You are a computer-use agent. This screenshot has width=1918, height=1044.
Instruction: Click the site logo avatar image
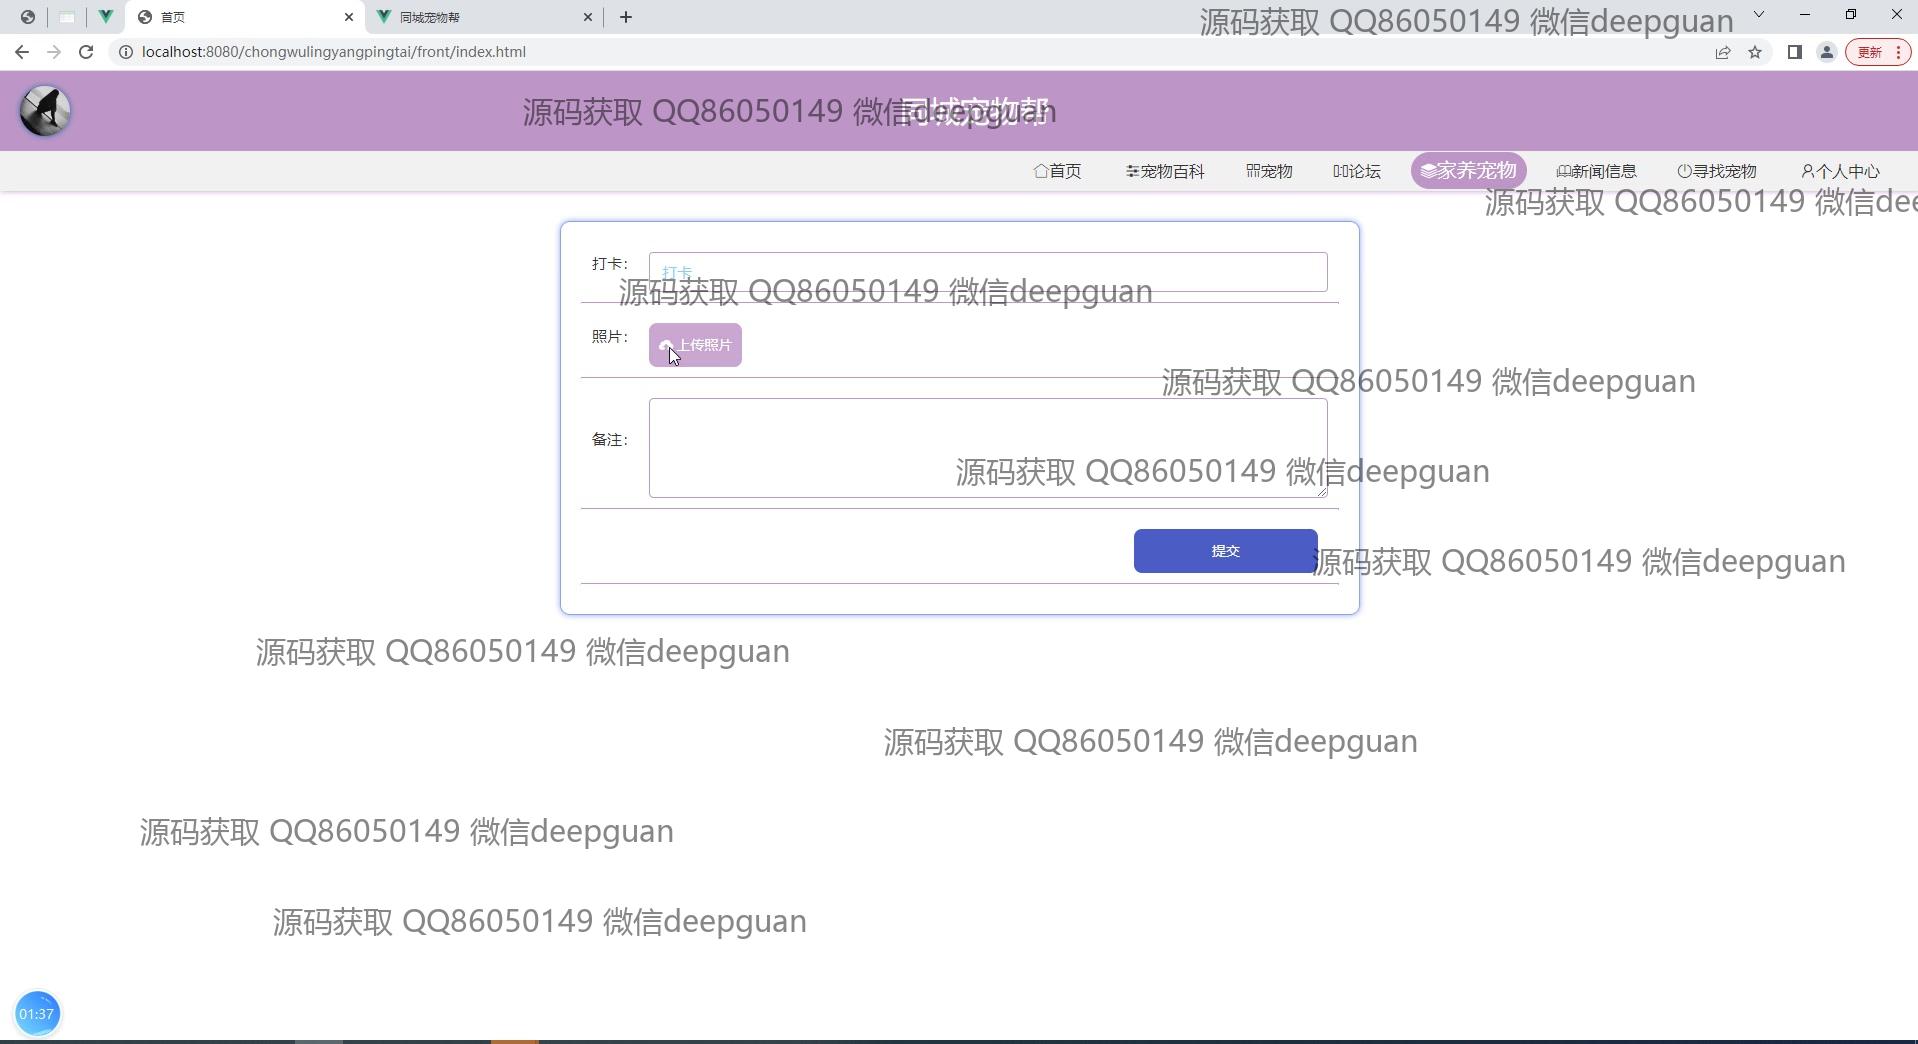[x=45, y=111]
